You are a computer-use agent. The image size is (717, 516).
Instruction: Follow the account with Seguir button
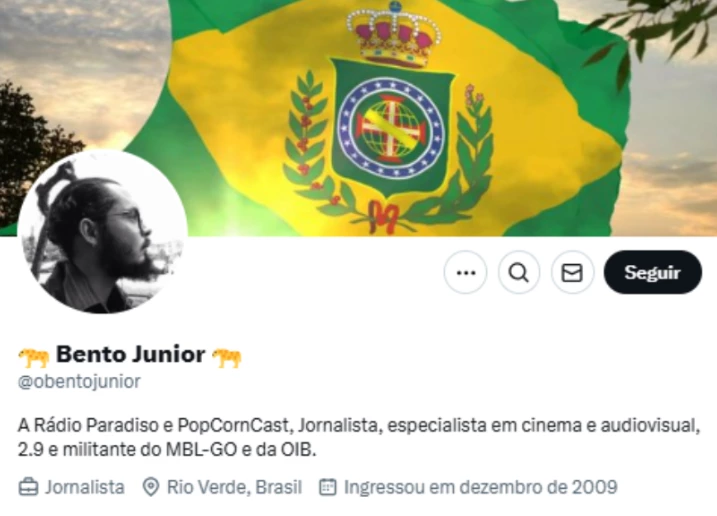click(x=653, y=272)
